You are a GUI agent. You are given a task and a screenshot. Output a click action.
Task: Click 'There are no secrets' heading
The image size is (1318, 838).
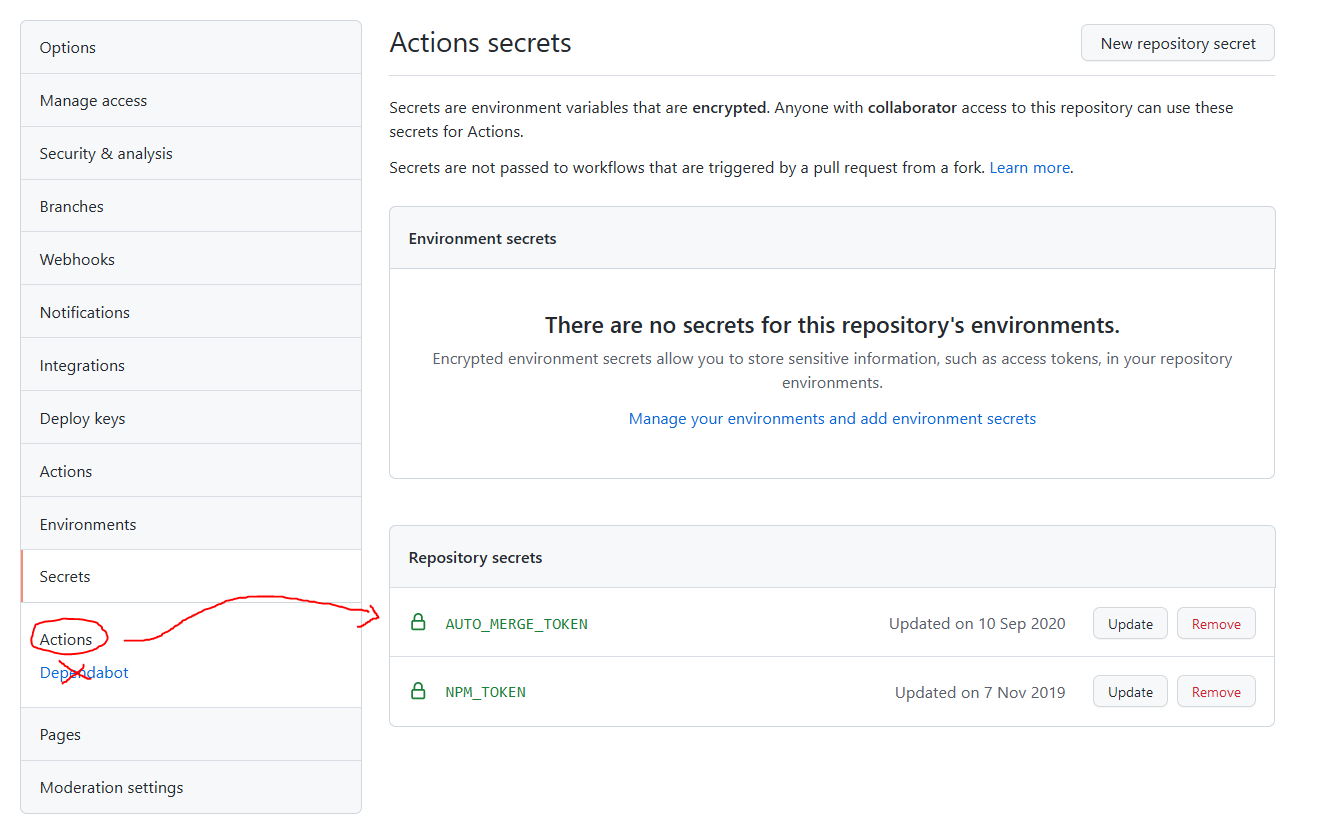pyautogui.click(x=832, y=325)
